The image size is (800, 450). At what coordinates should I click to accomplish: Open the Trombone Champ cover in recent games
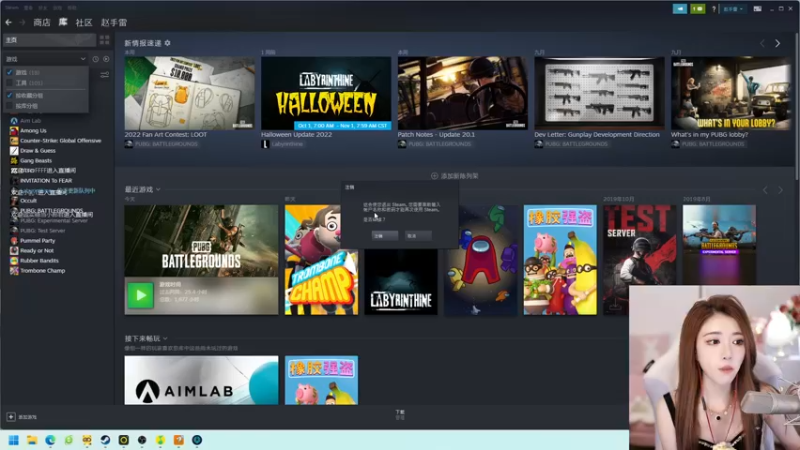pos(321,260)
